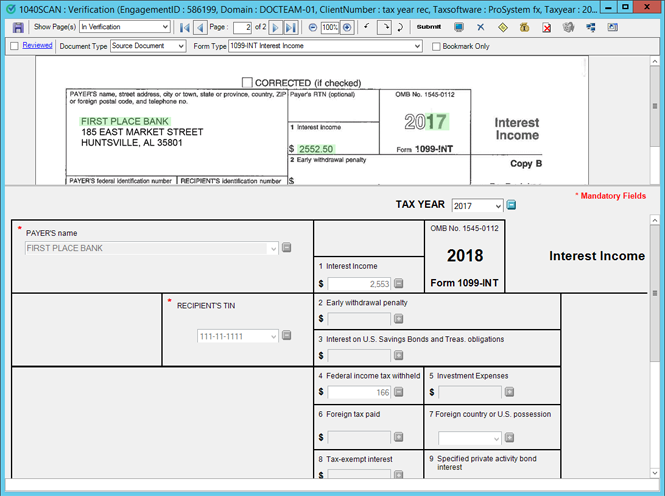The image size is (665, 496).
Task: Click the Investment Expenses amount field
Action: pyautogui.click(x=470, y=392)
